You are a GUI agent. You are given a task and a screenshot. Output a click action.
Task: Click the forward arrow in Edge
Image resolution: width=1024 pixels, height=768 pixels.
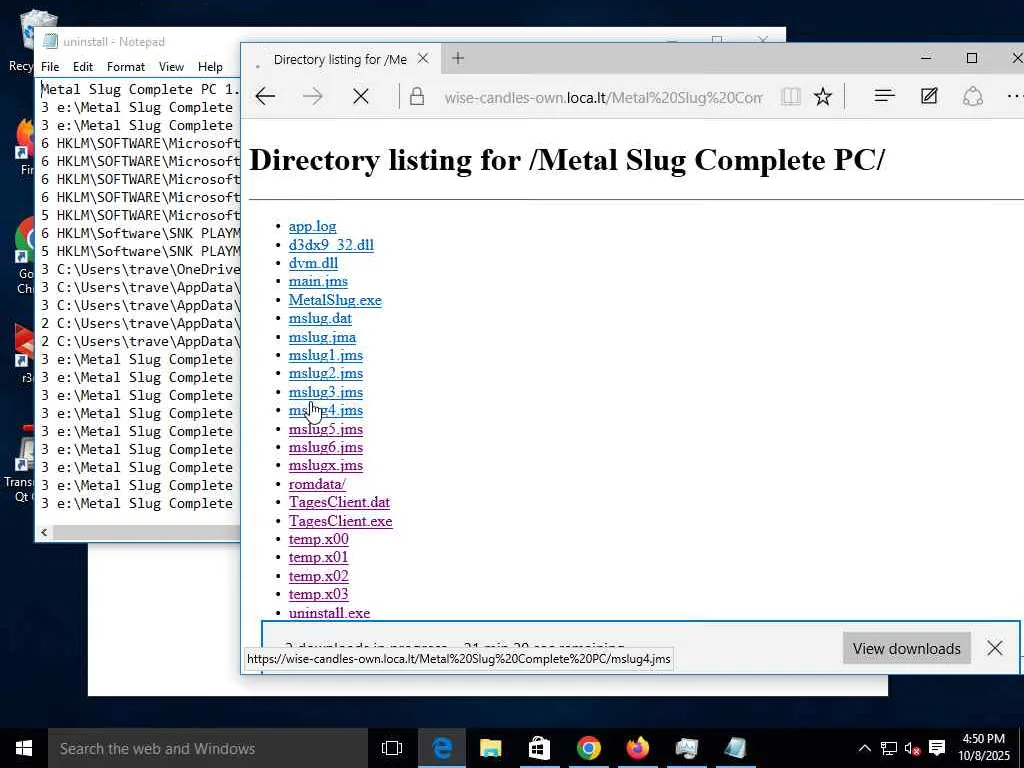click(x=313, y=97)
